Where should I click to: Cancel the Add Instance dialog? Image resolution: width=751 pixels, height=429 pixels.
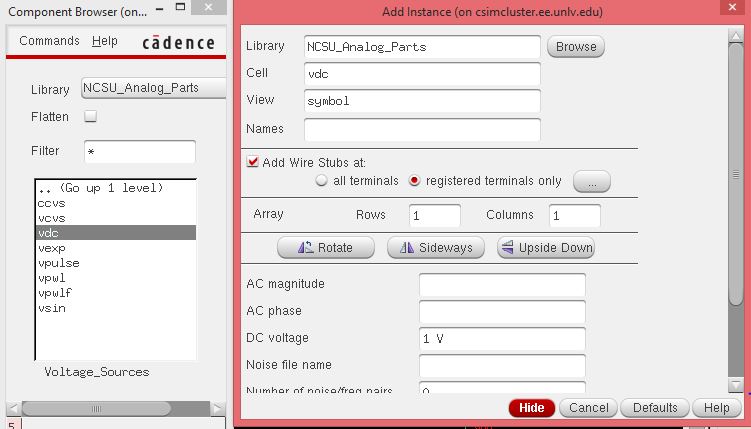point(589,408)
